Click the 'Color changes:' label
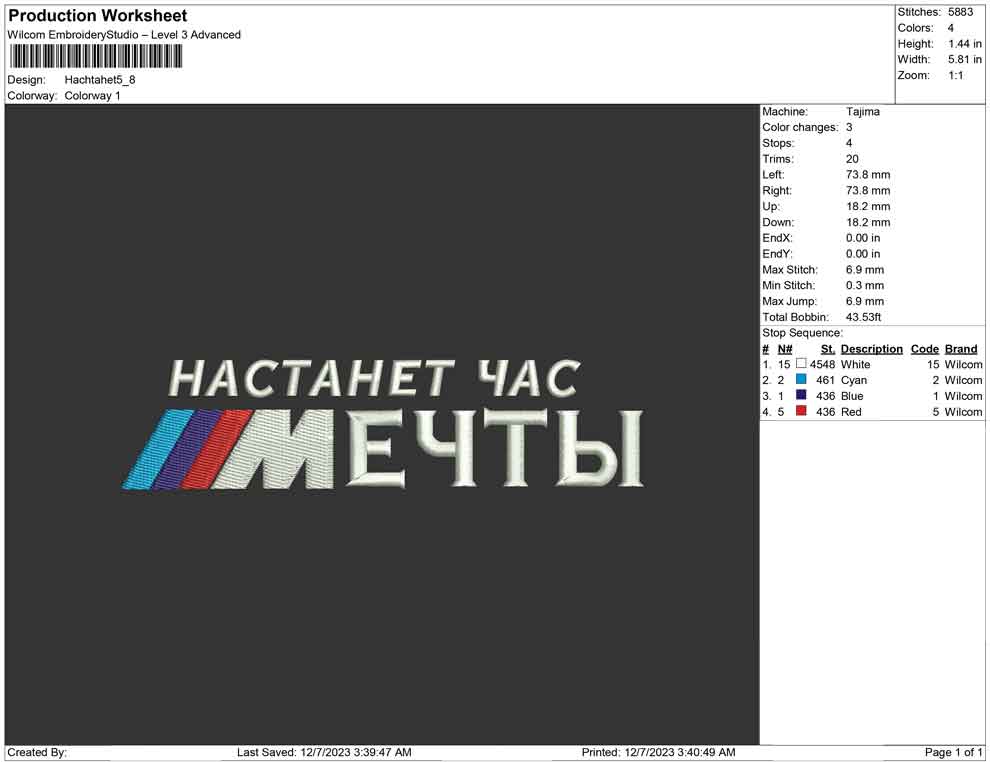 800,127
